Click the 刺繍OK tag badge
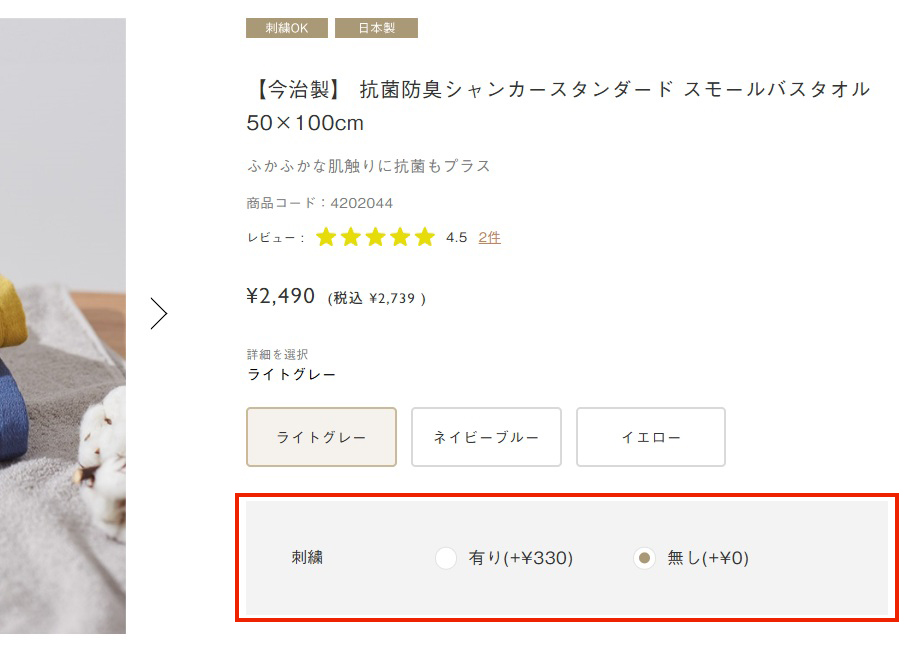Screen dimensions: 907x655 (286, 28)
